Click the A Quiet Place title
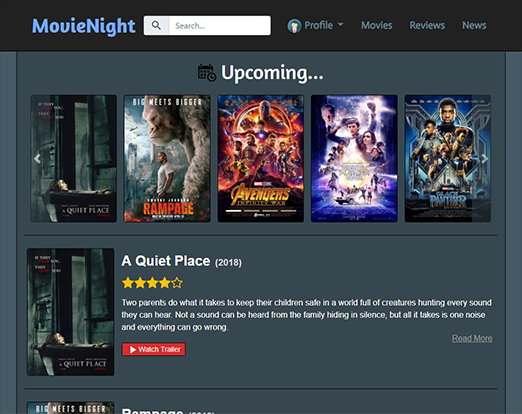The image size is (522, 414). (x=166, y=261)
